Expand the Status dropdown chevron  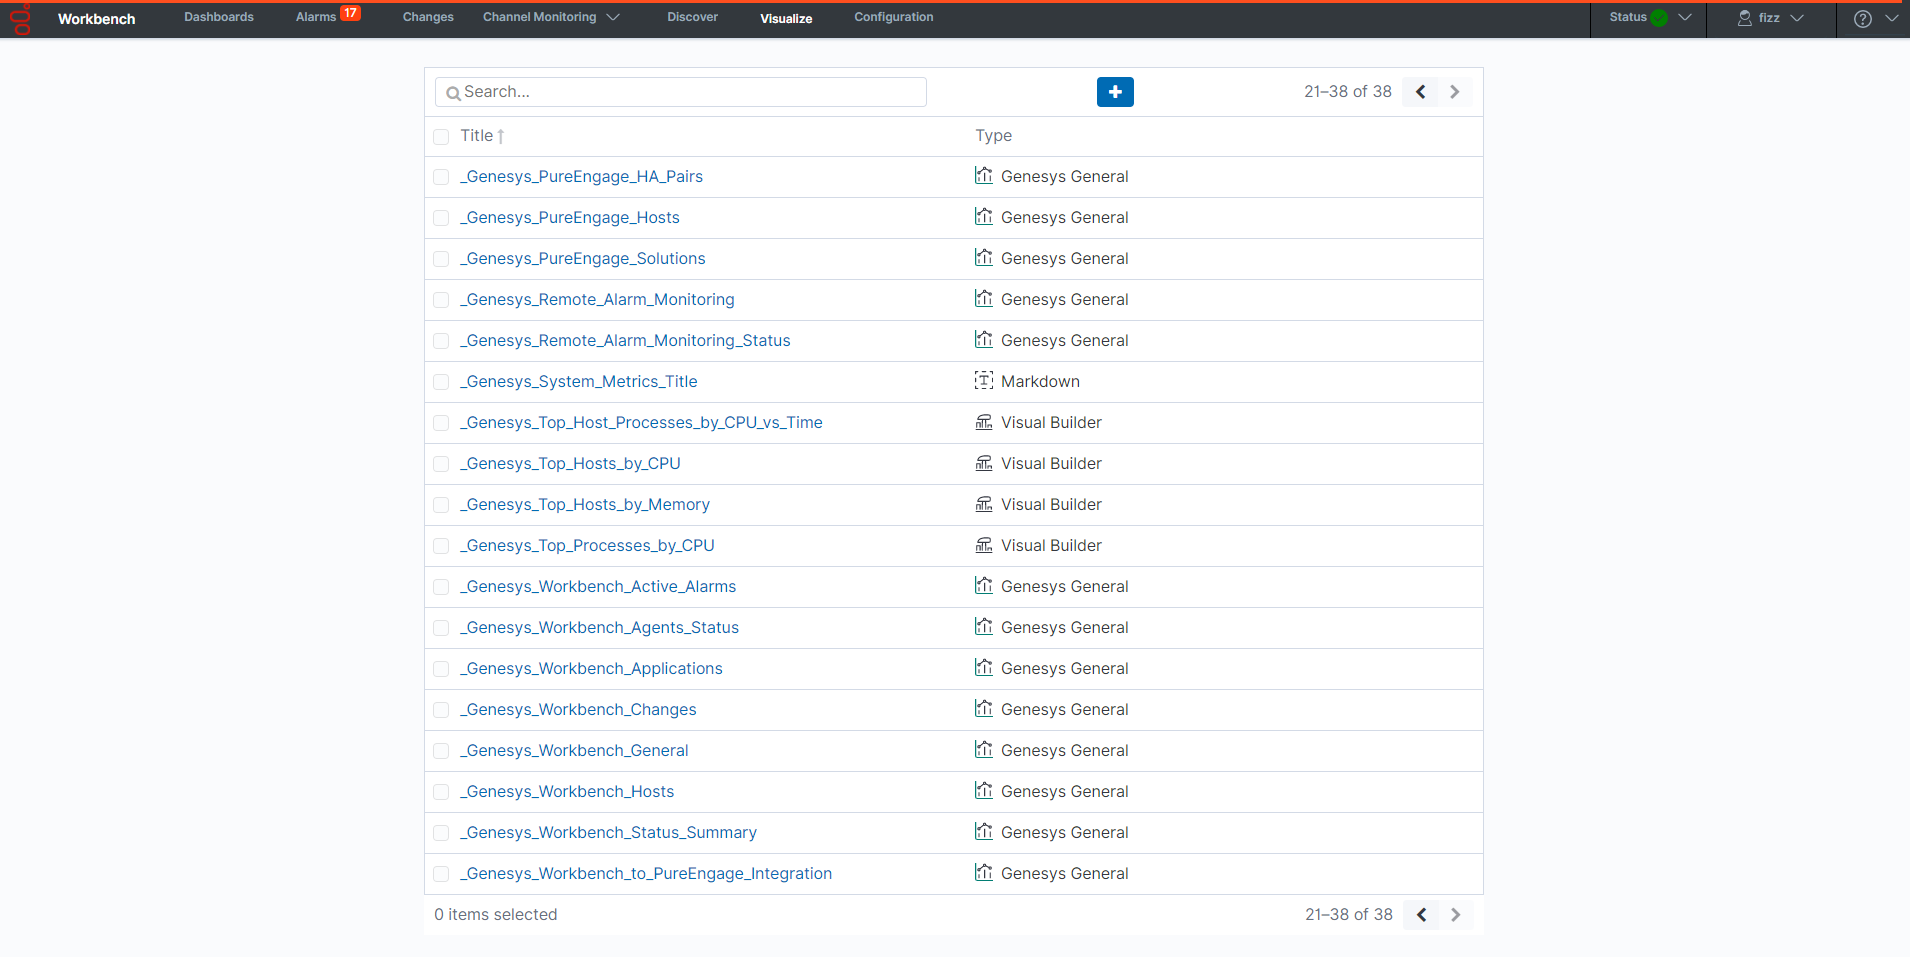(1685, 18)
